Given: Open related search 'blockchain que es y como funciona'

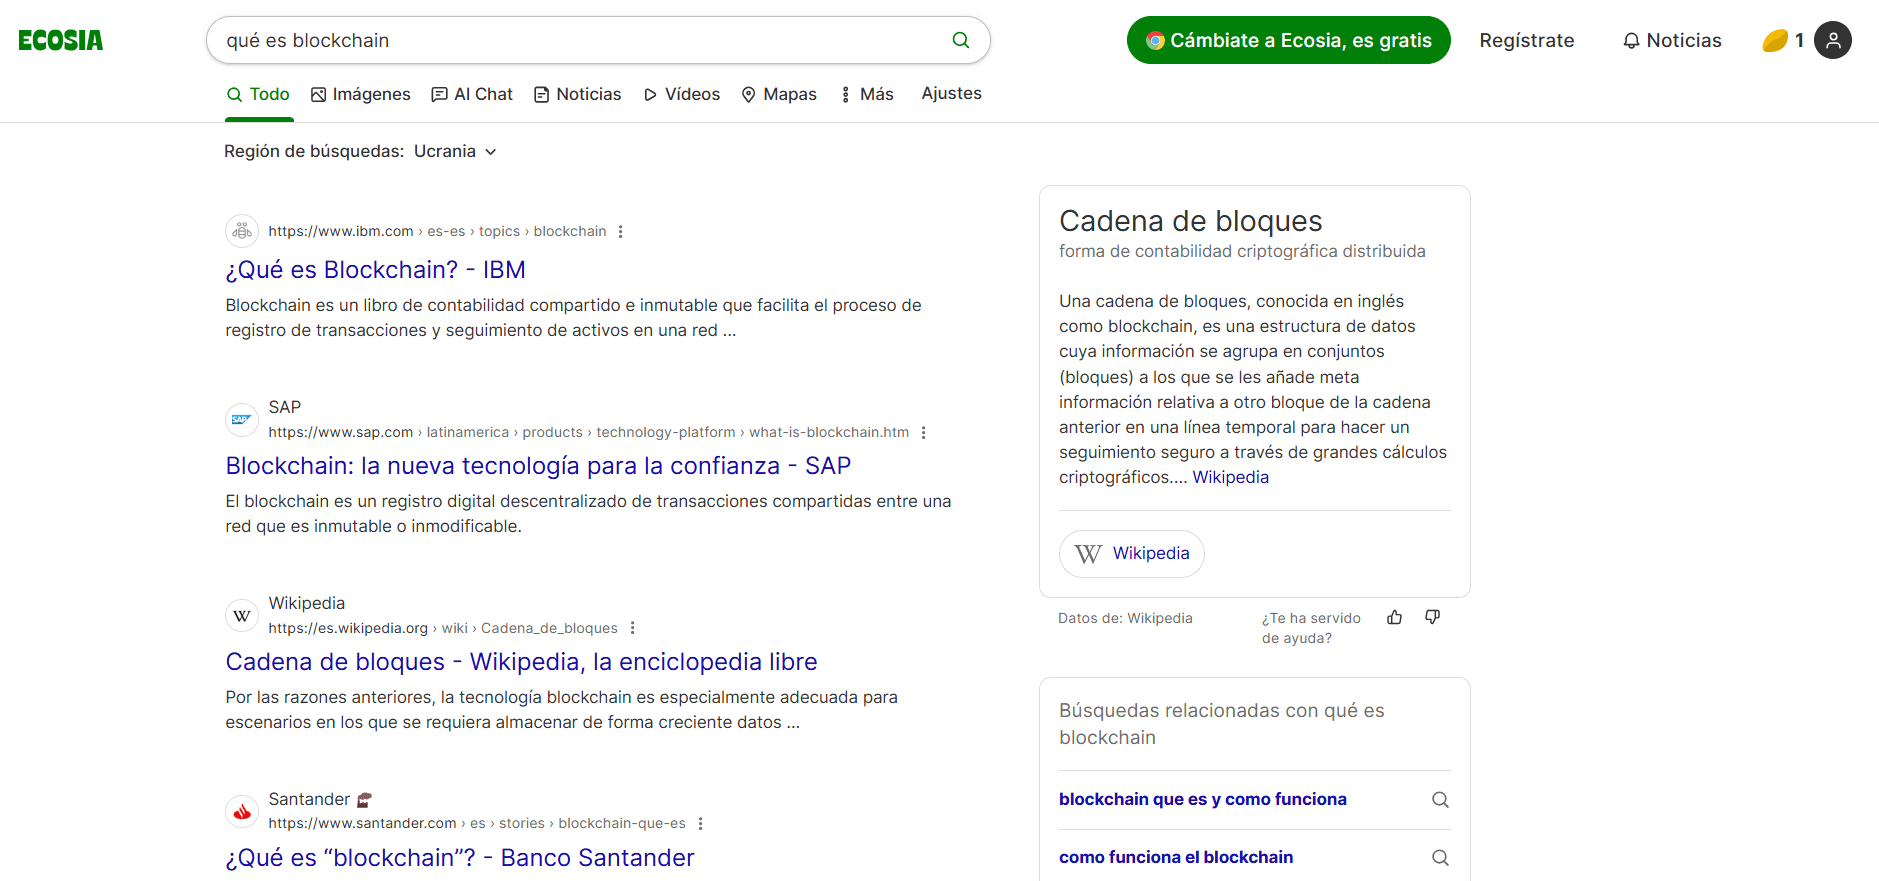Looking at the screenshot, I should coord(1202,799).
